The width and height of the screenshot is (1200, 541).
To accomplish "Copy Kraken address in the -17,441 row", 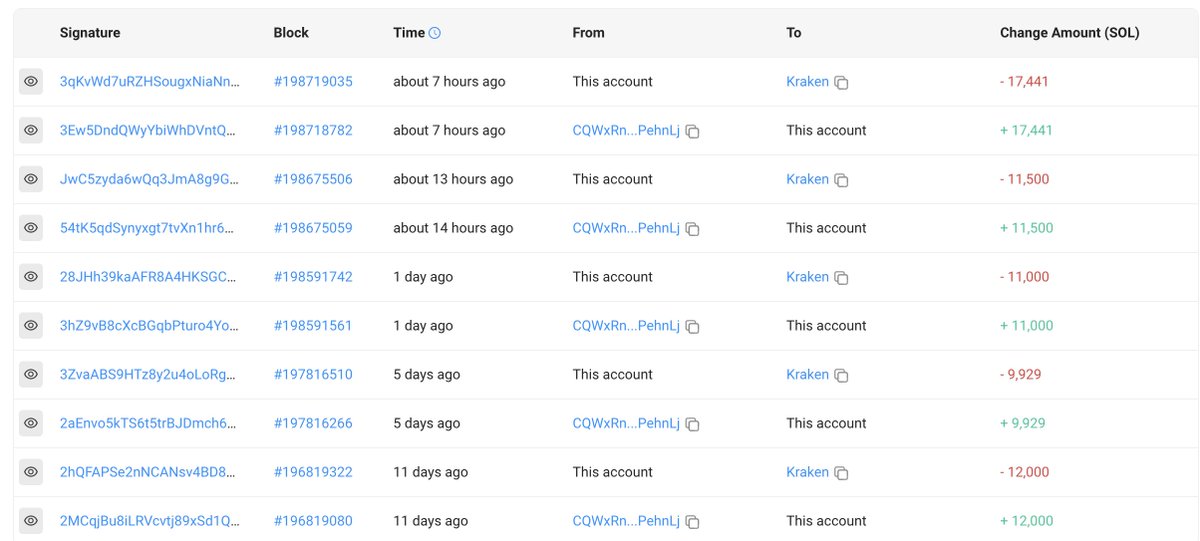I will [841, 83].
